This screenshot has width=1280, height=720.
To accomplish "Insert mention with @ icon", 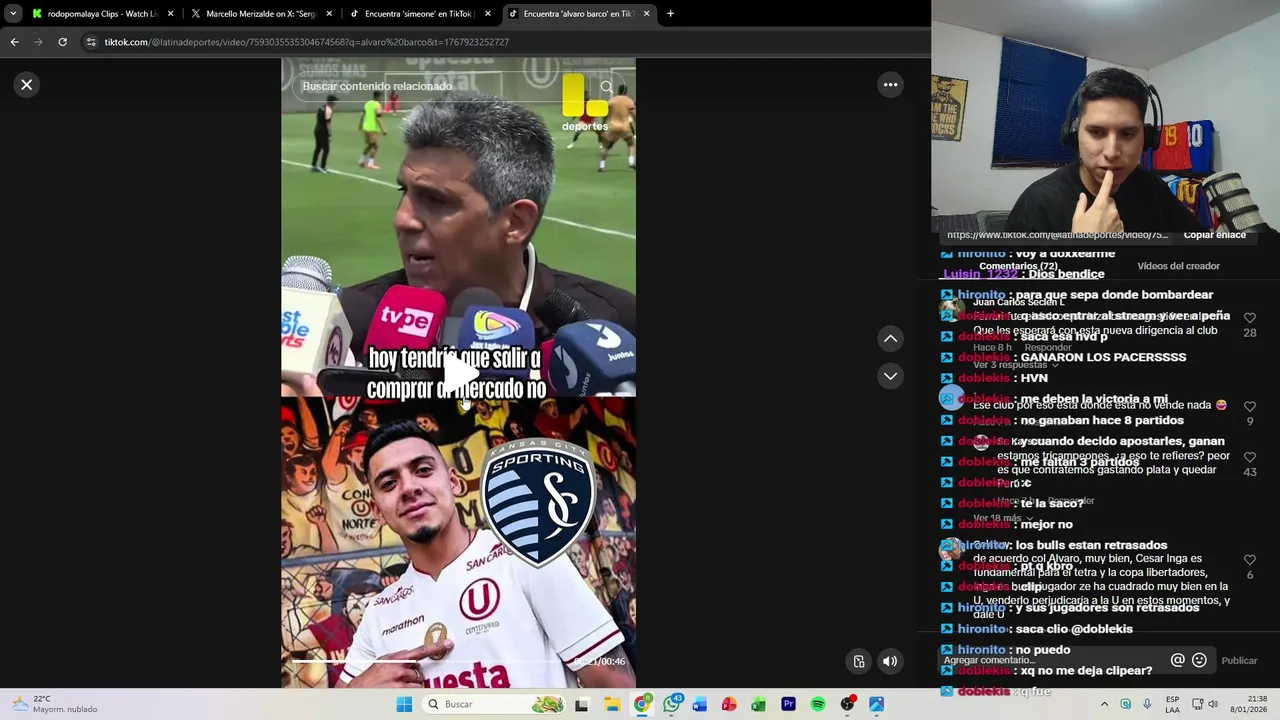I will point(1177,660).
